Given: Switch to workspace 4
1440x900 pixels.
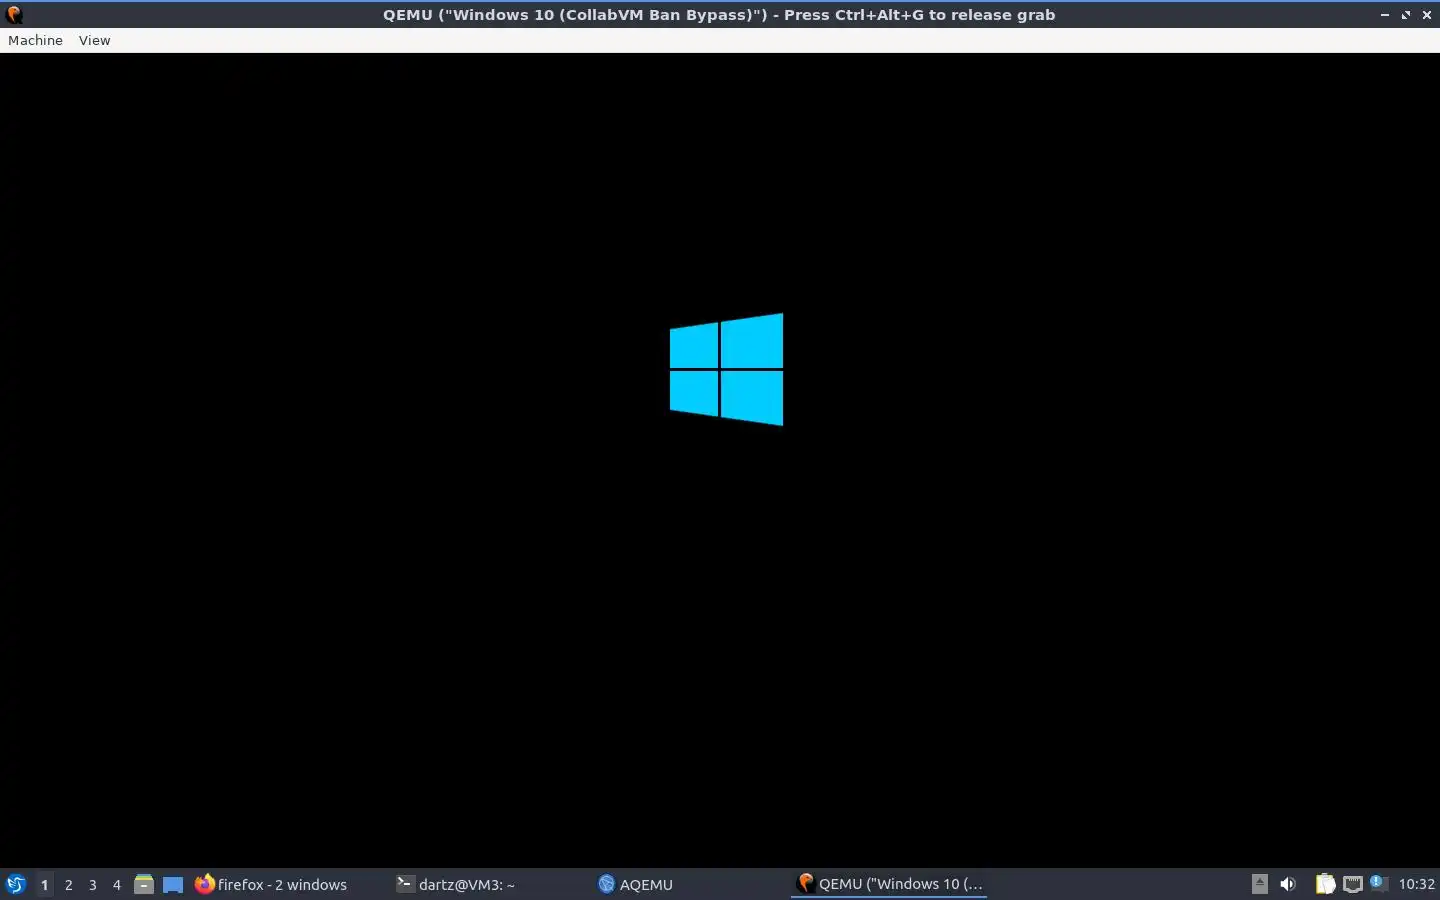Looking at the screenshot, I should tap(117, 884).
